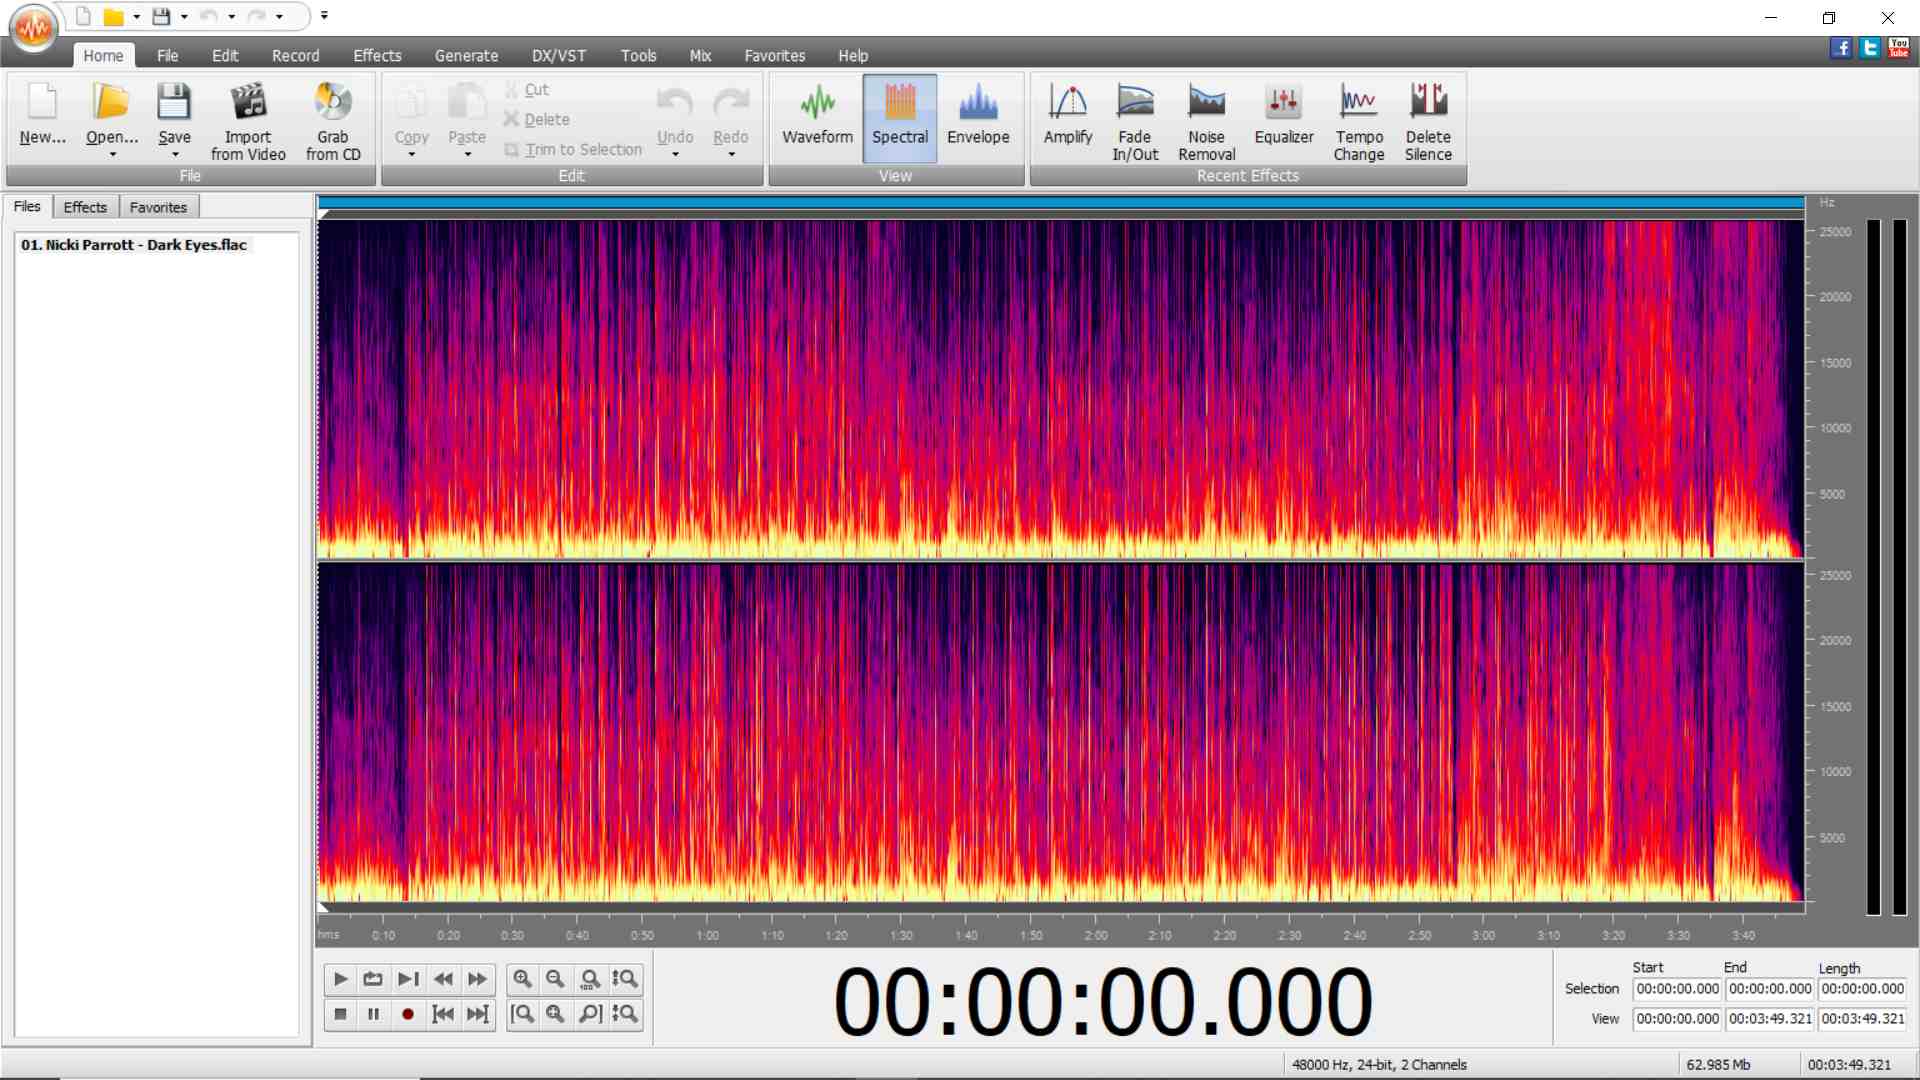This screenshot has width=1920, height=1080.
Task: Expand quick access save dropdown arrow
Action: 185,17
